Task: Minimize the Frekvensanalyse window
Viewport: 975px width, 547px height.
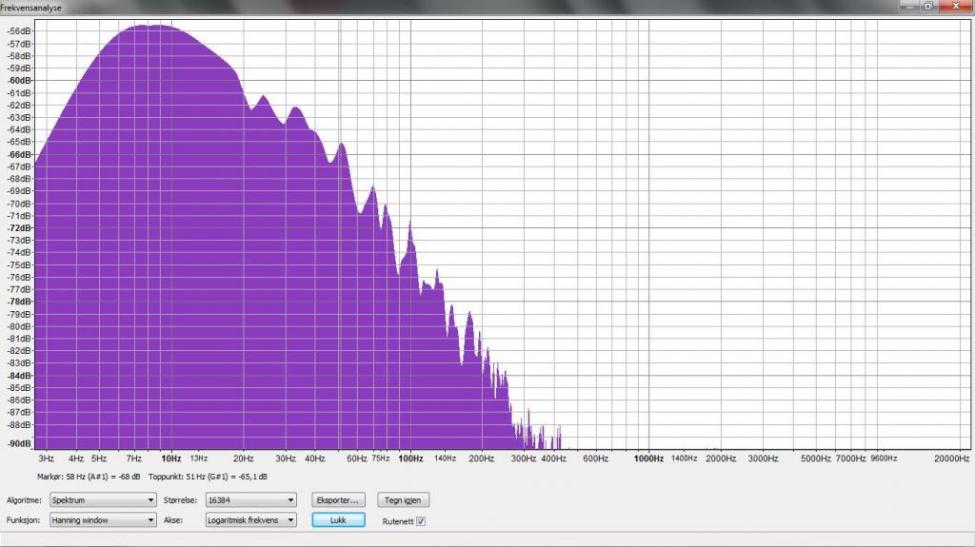Action: (x=908, y=7)
